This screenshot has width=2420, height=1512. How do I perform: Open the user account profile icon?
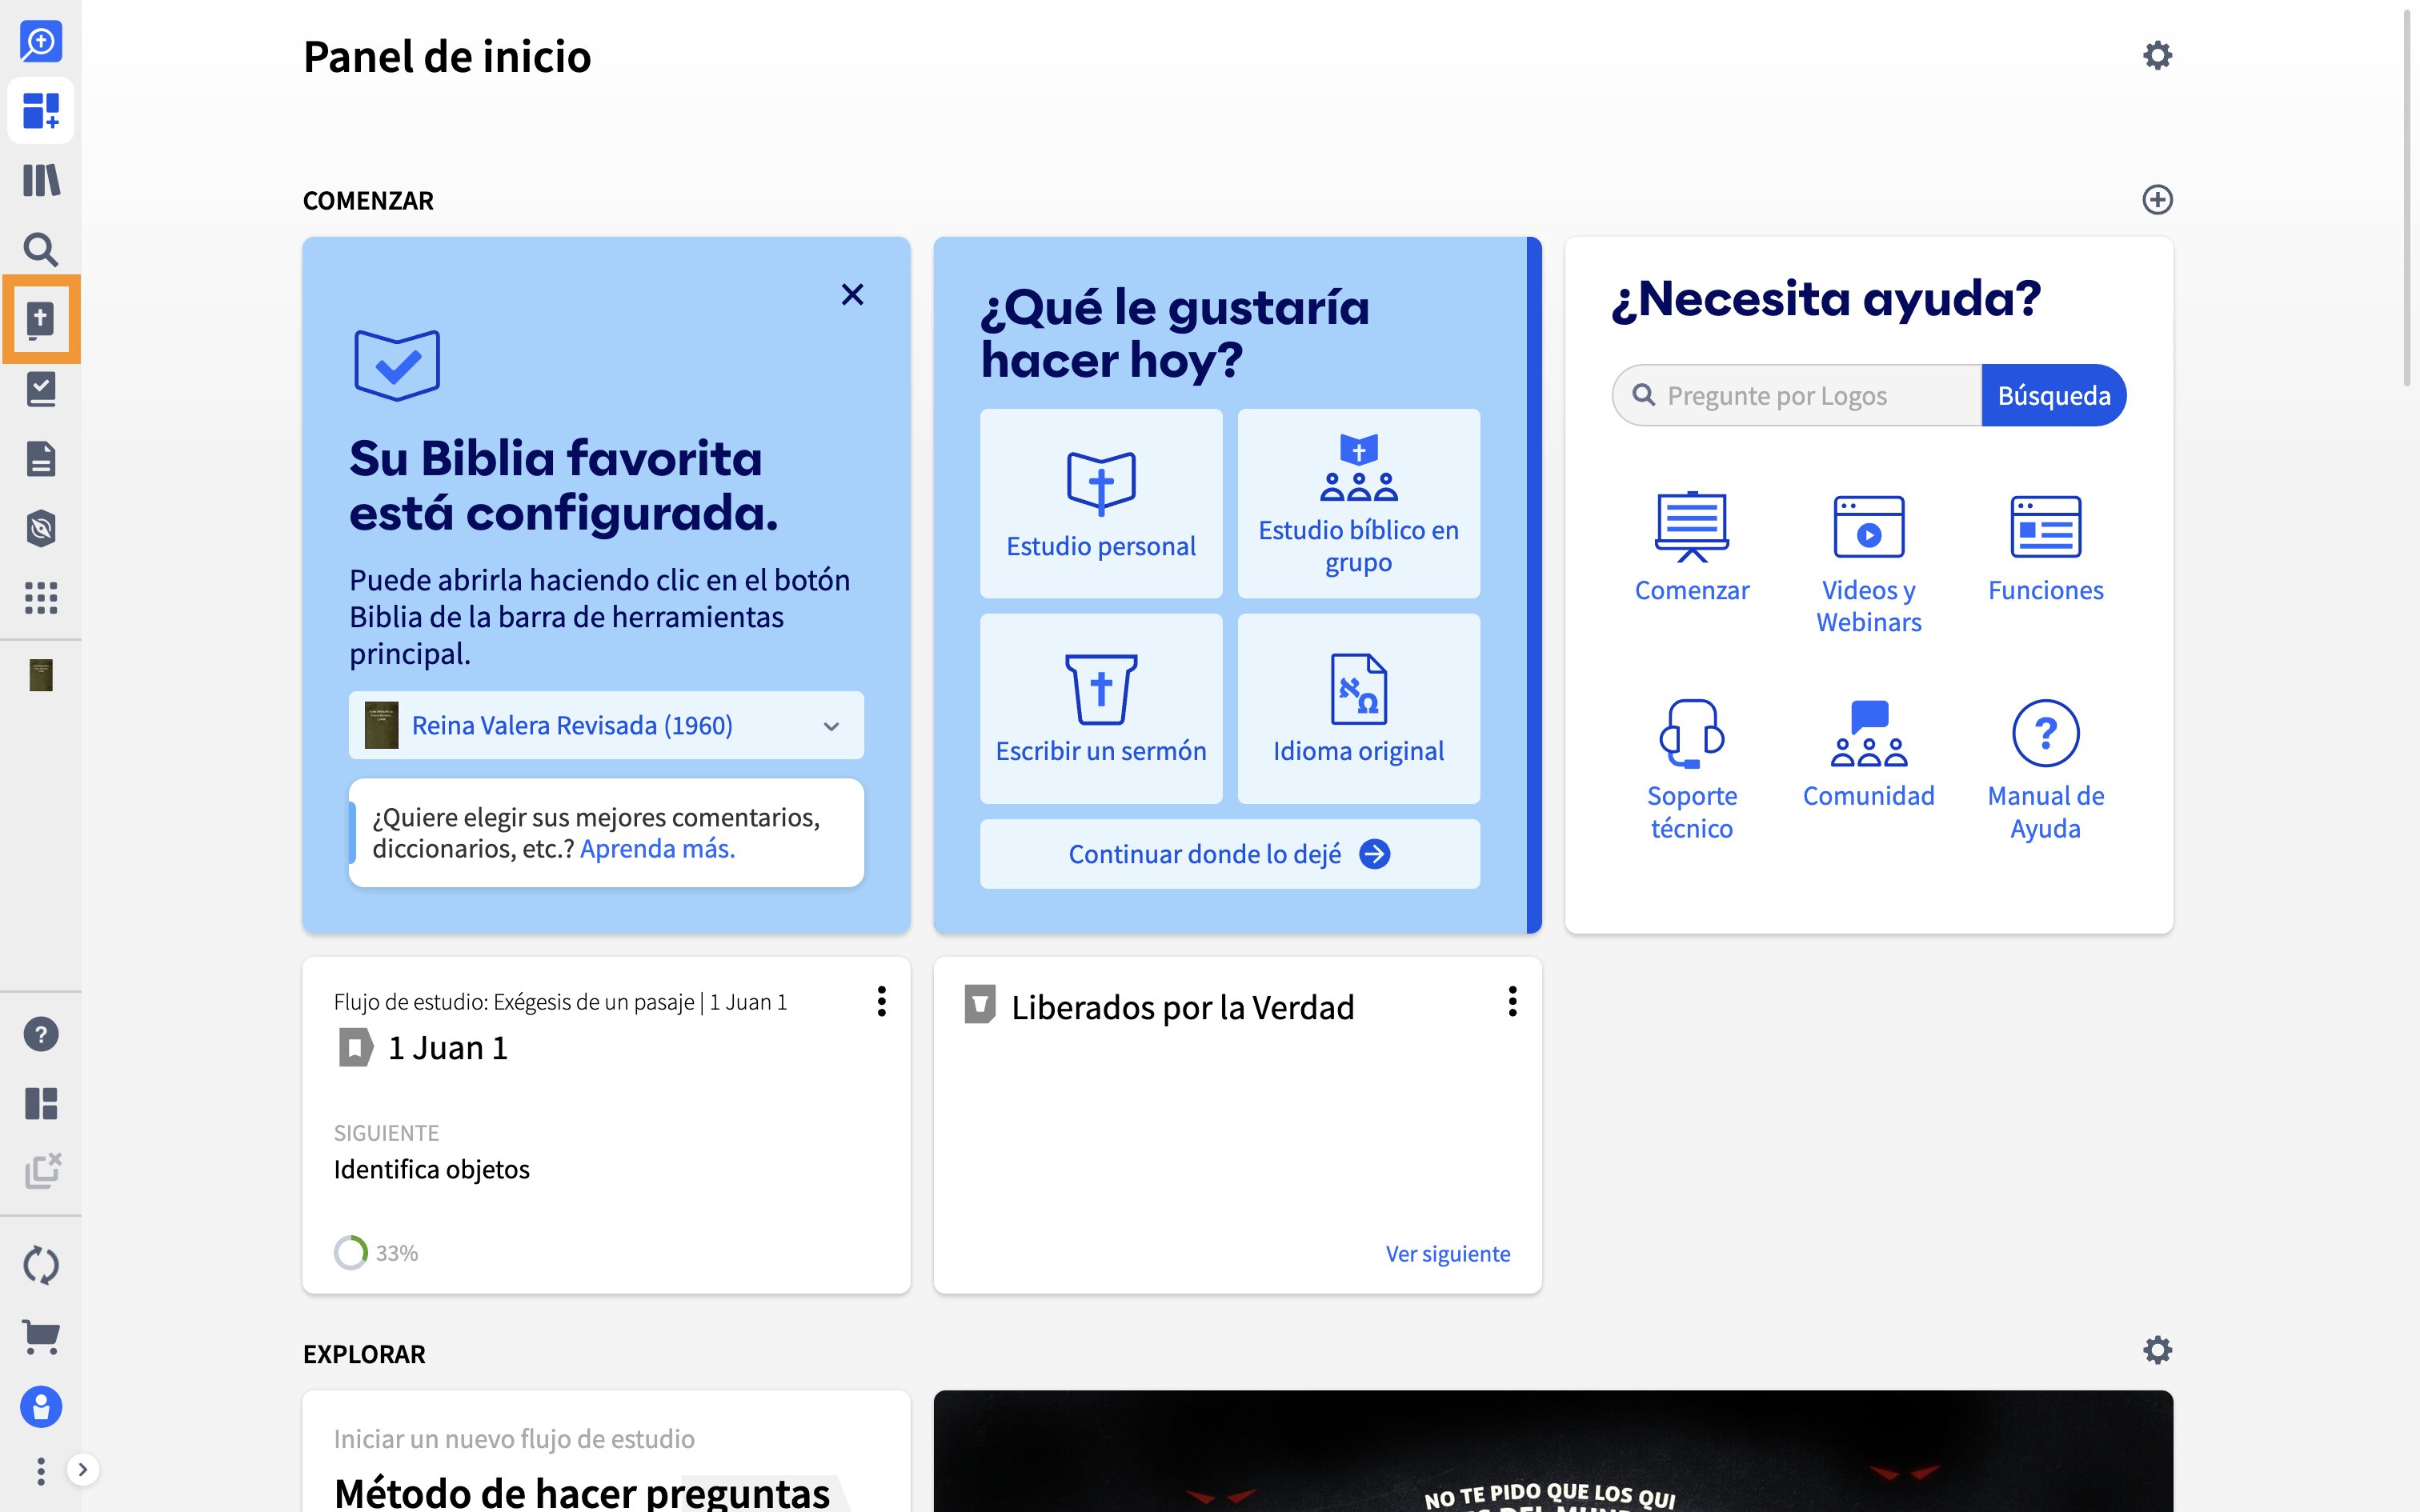pyautogui.click(x=41, y=1407)
